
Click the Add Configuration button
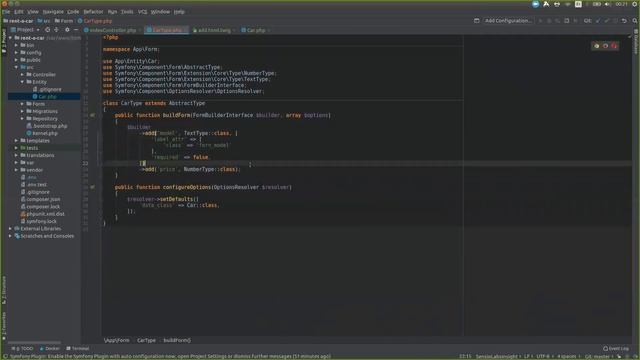pyautogui.click(x=508, y=20)
